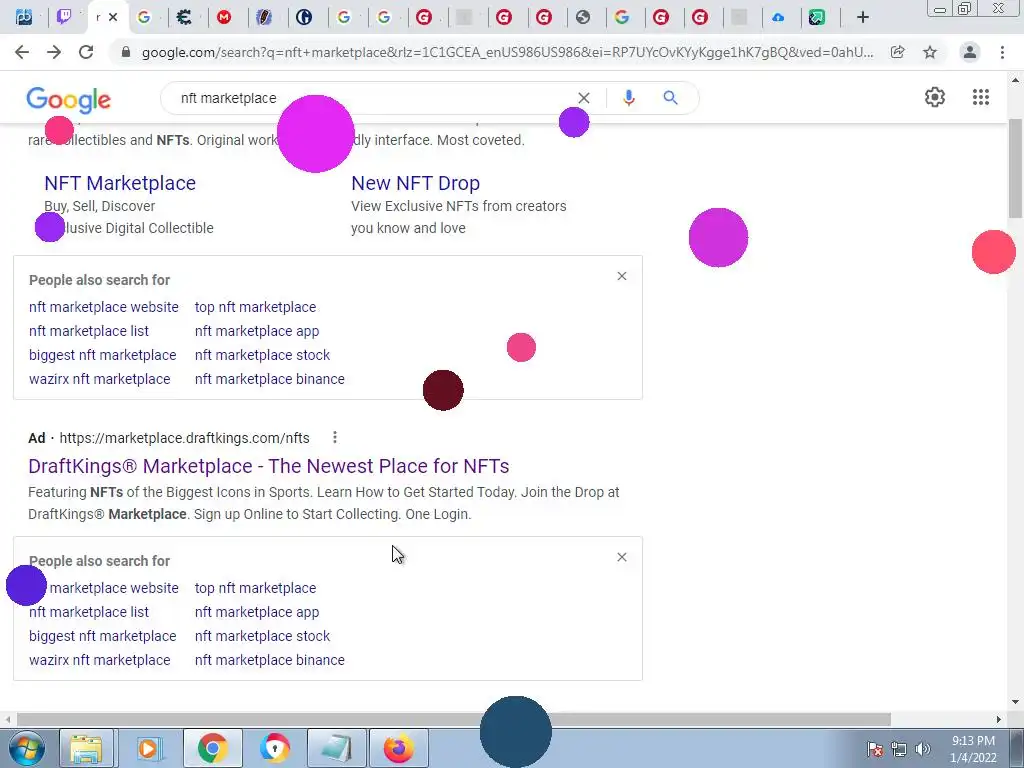Search 'nft marketplace stock' under the DraftKings ad
Viewport: 1024px width, 768px height.
[x=262, y=636]
